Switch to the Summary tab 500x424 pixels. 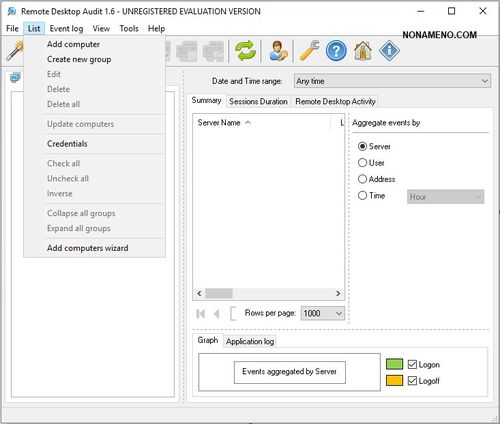pyautogui.click(x=206, y=100)
